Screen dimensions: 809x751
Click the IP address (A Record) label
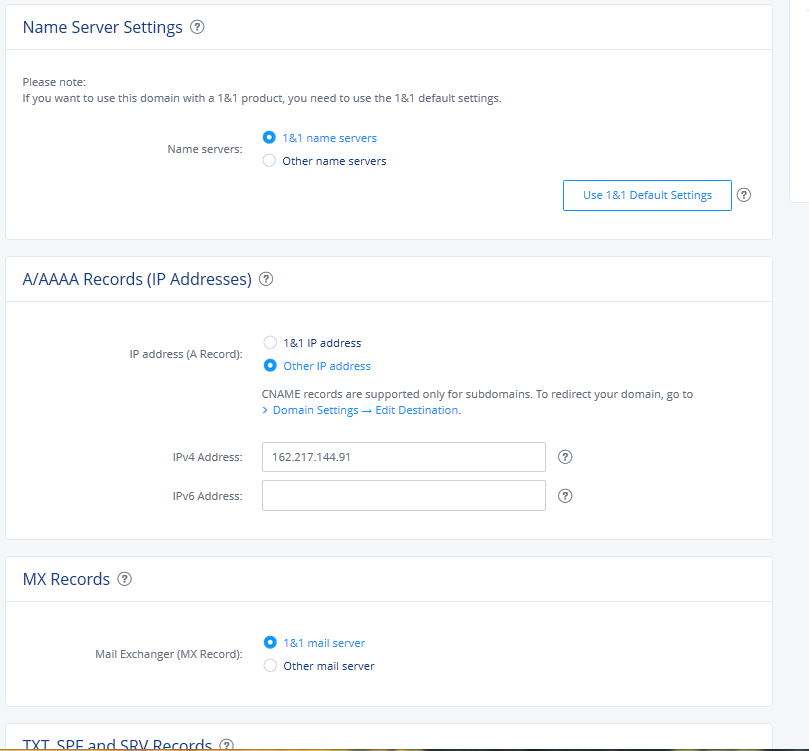click(x=186, y=354)
